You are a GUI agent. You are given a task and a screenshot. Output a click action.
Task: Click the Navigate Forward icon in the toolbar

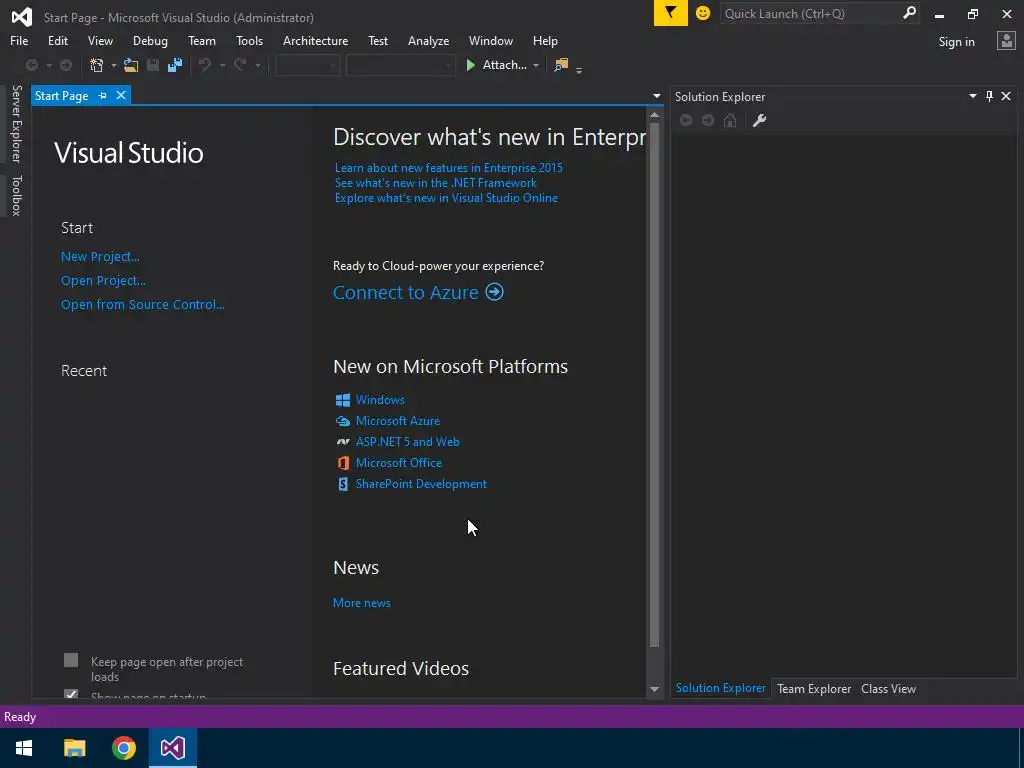click(66, 65)
